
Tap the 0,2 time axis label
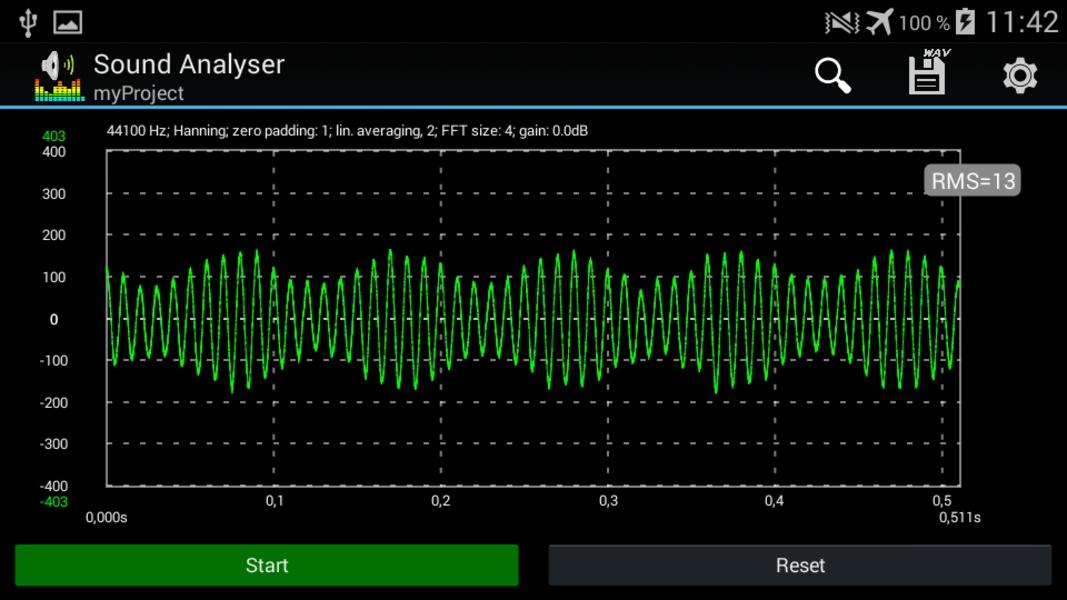click(x=441, y=501)
